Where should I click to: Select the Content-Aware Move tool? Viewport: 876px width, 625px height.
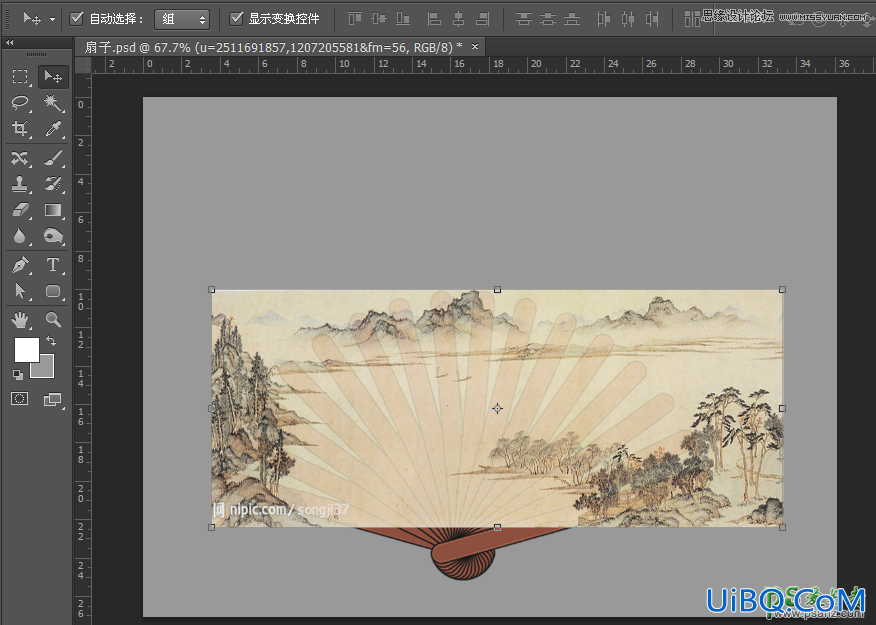click(20, 158)
